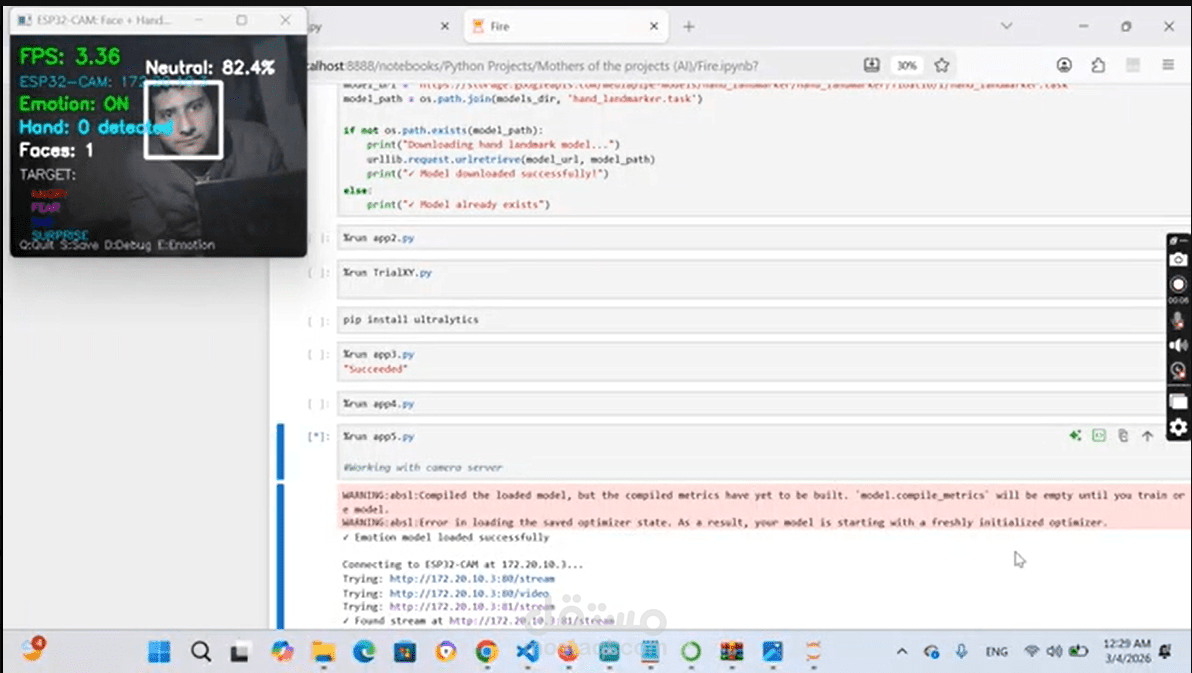This screenshot has height=673, width=1192.
Task: Open Microsoft Store from the taskbar
Action: click(x=404, y=652)
